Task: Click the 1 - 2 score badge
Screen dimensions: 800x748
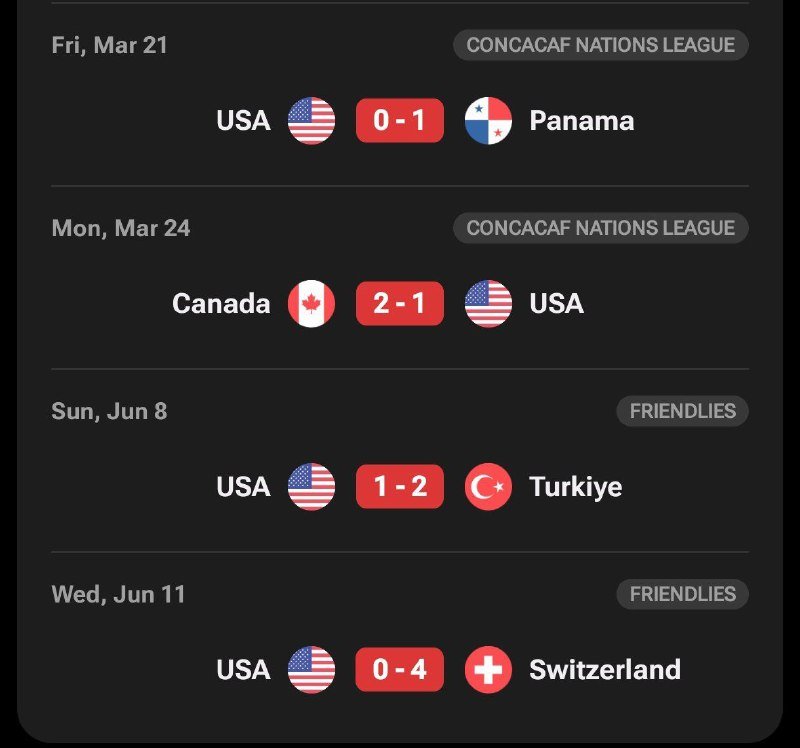Action: (x=400, y=487)
